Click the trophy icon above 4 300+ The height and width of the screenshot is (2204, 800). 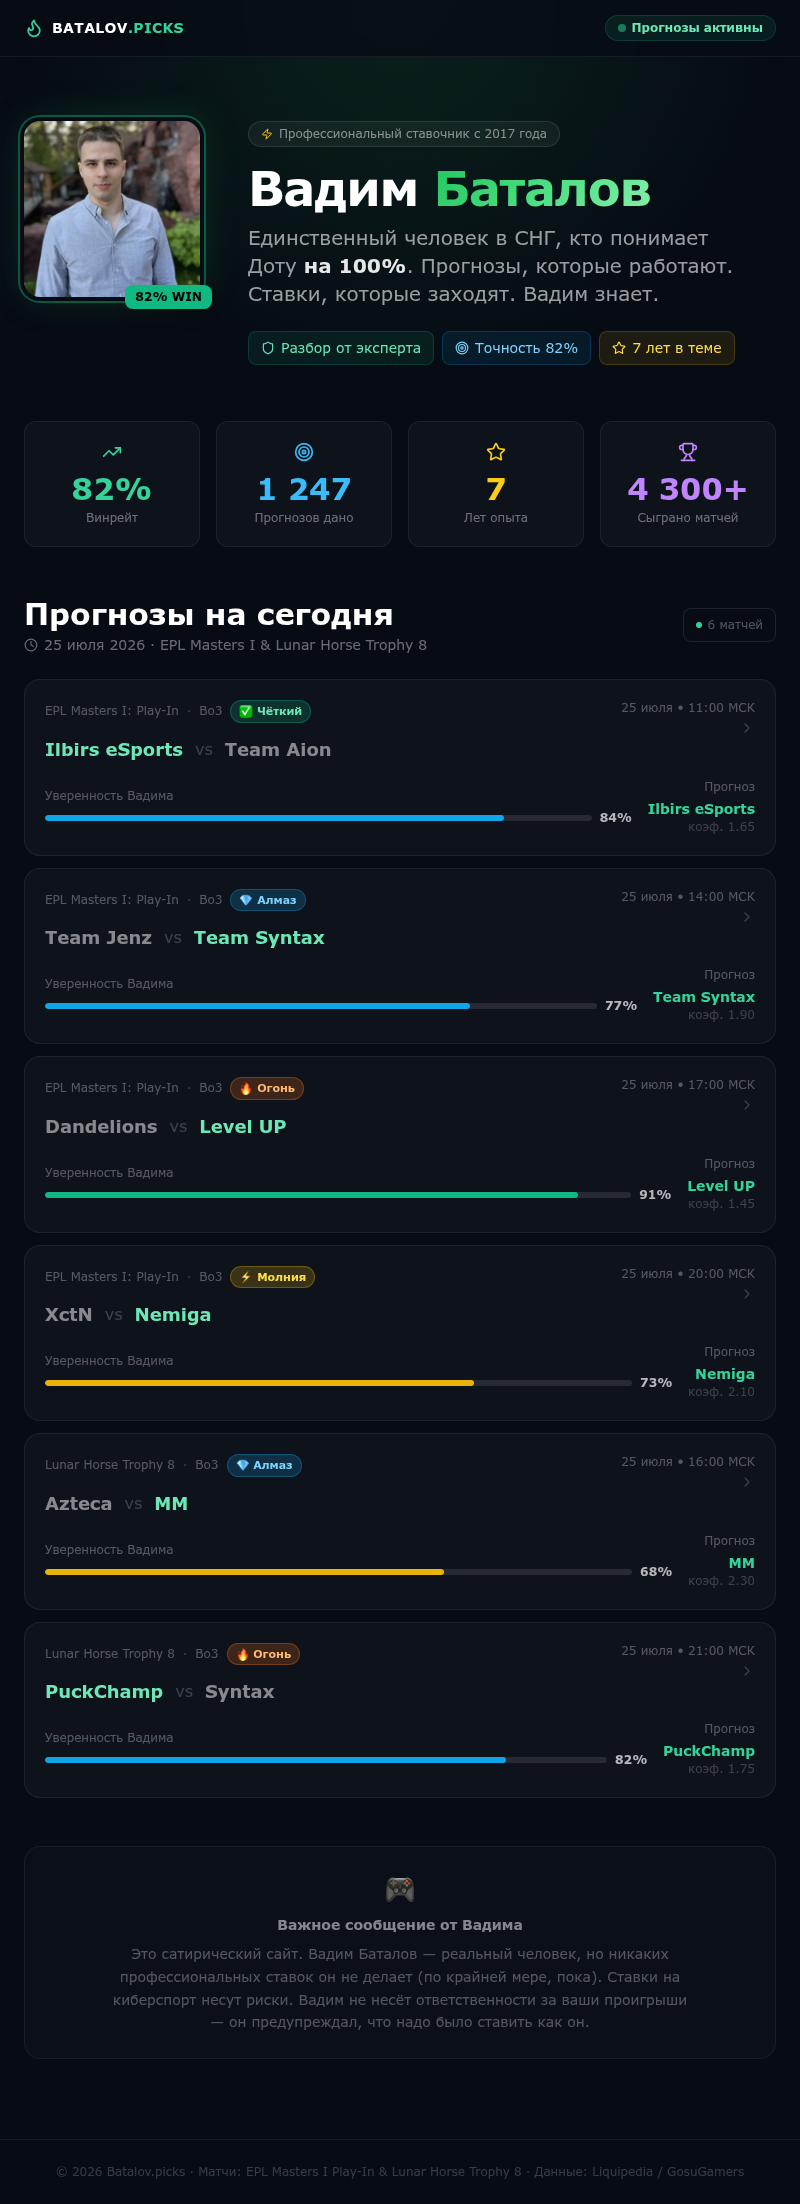coord(688,452)
